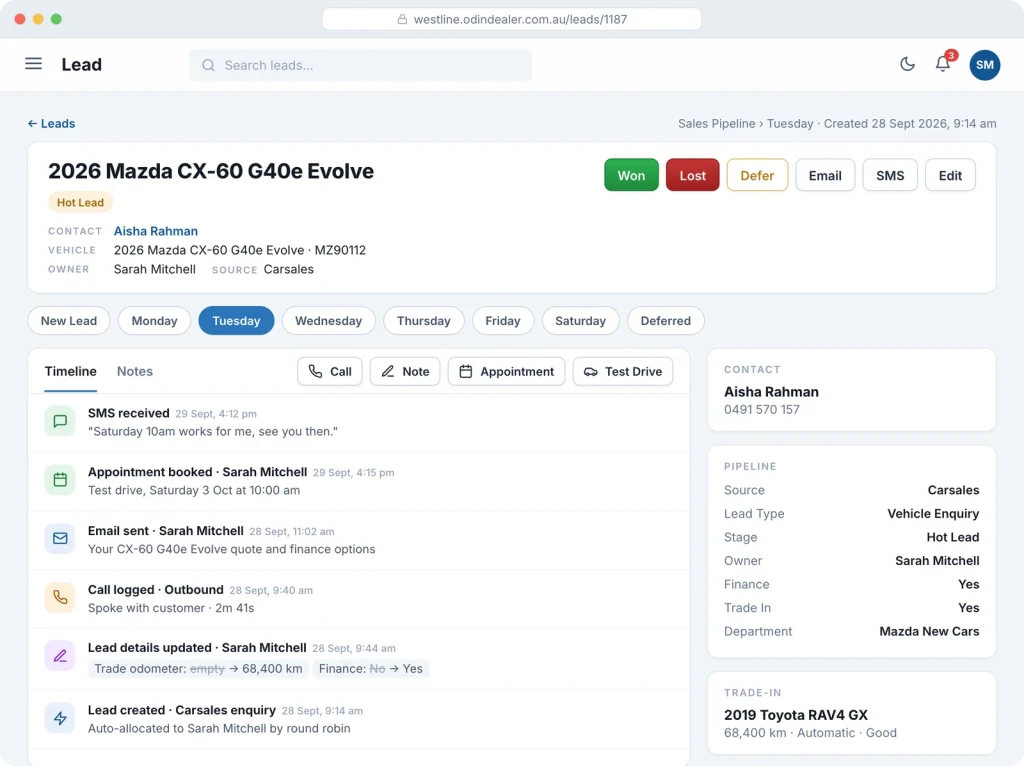1024x766 pixels.
Task: Click Appointment booked calendar icon
Action: 60,480
